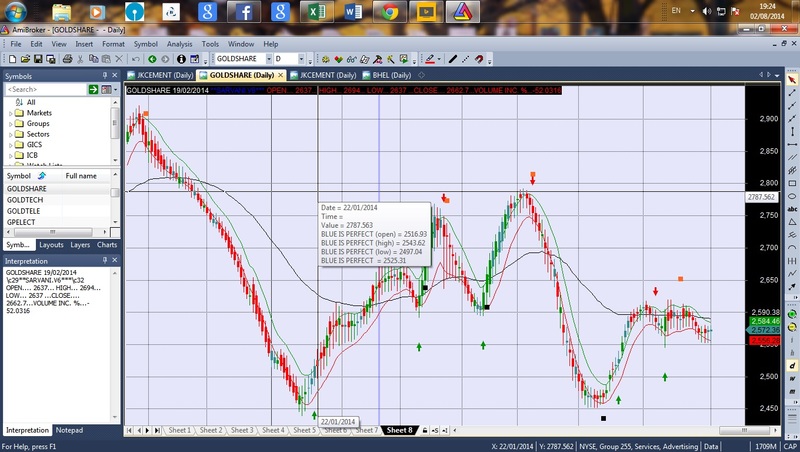Open Excel from Windows taskbar

tap(316, 12)
